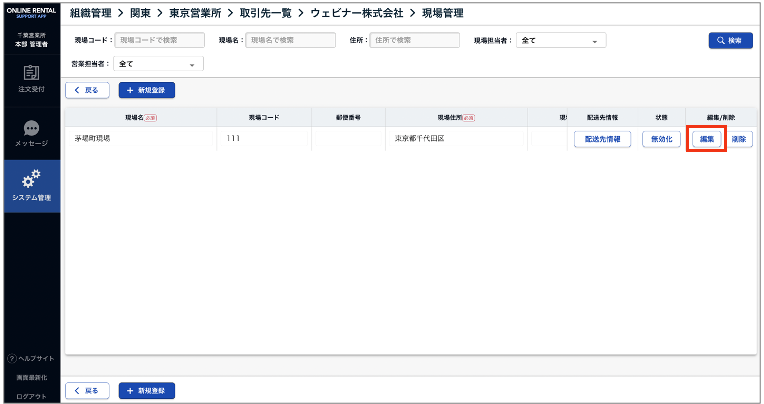This screenshot has width=764, height=404.
Task: Click ログアウト in the sidebar
Action: (30, 396)
